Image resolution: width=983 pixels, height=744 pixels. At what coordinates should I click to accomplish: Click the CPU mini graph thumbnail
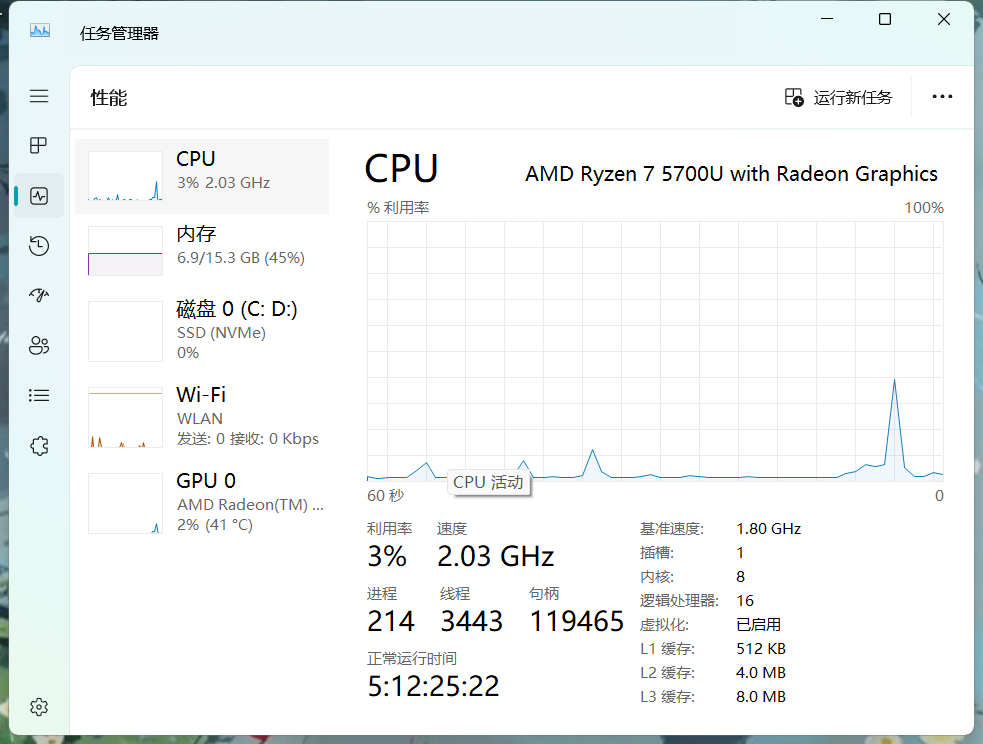click(125, 176)
